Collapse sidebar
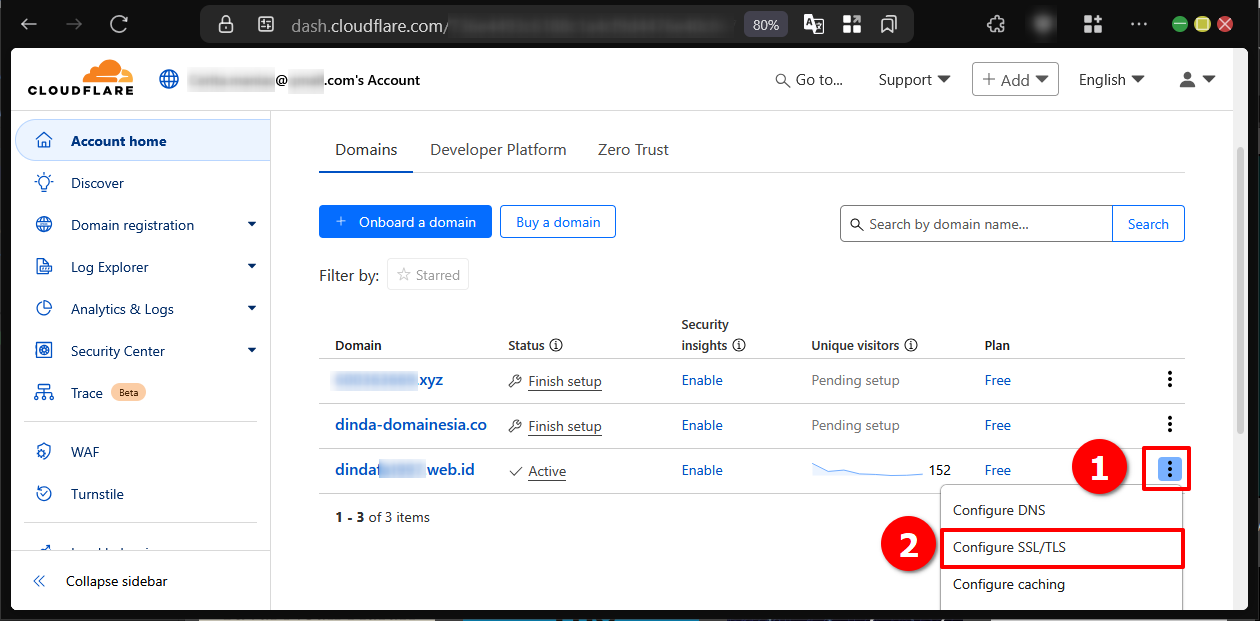1260x621 pixels. (100, 581)
